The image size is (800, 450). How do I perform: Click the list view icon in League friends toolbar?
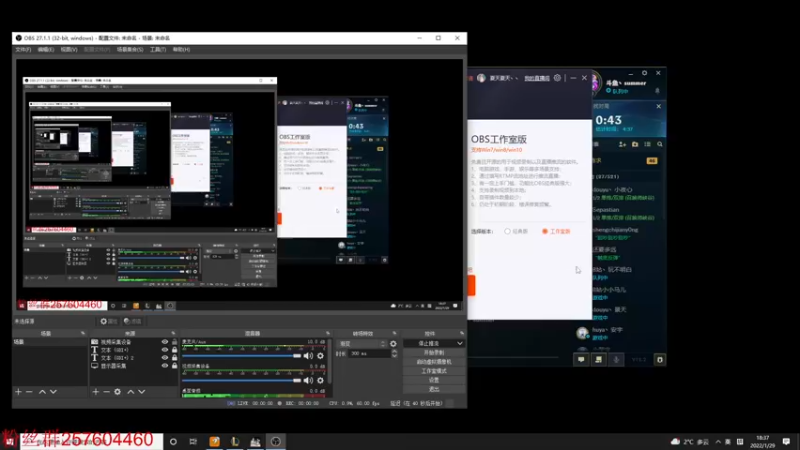[x=647, y=144]
